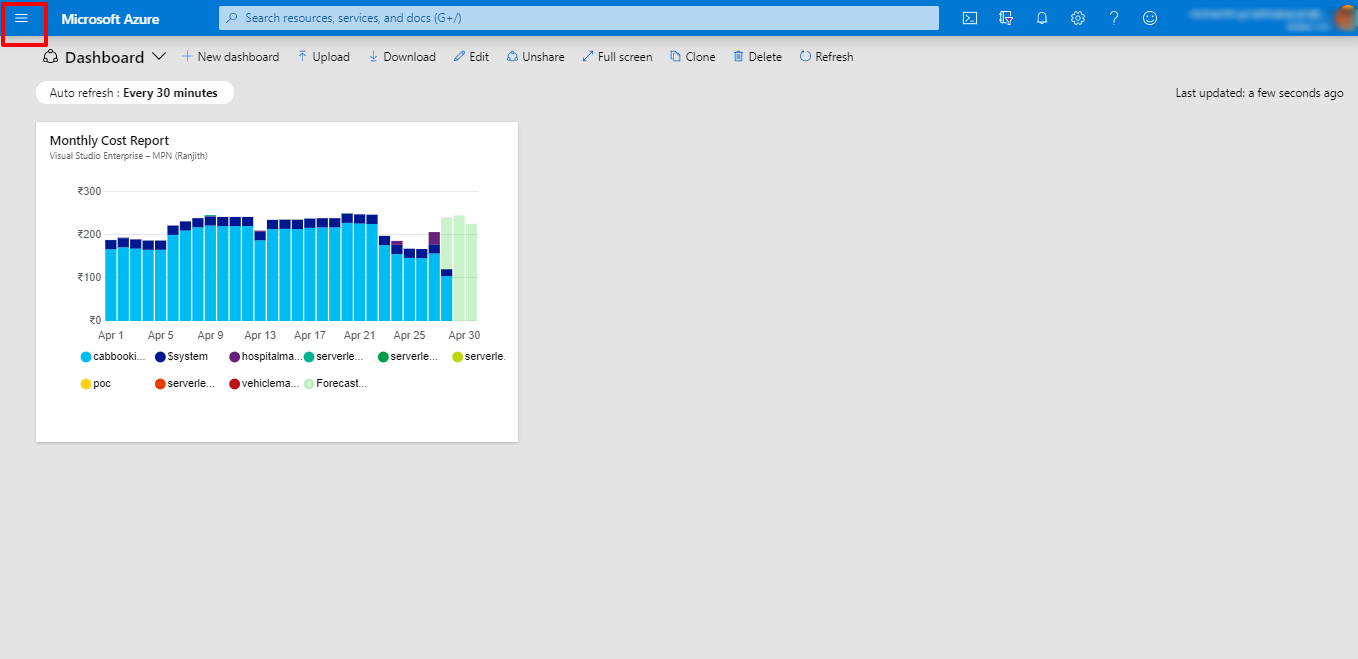Click Upload in the dashboard toolbar
The image size is (1358, 659).
pyautogui.click(x=323, y=57)
